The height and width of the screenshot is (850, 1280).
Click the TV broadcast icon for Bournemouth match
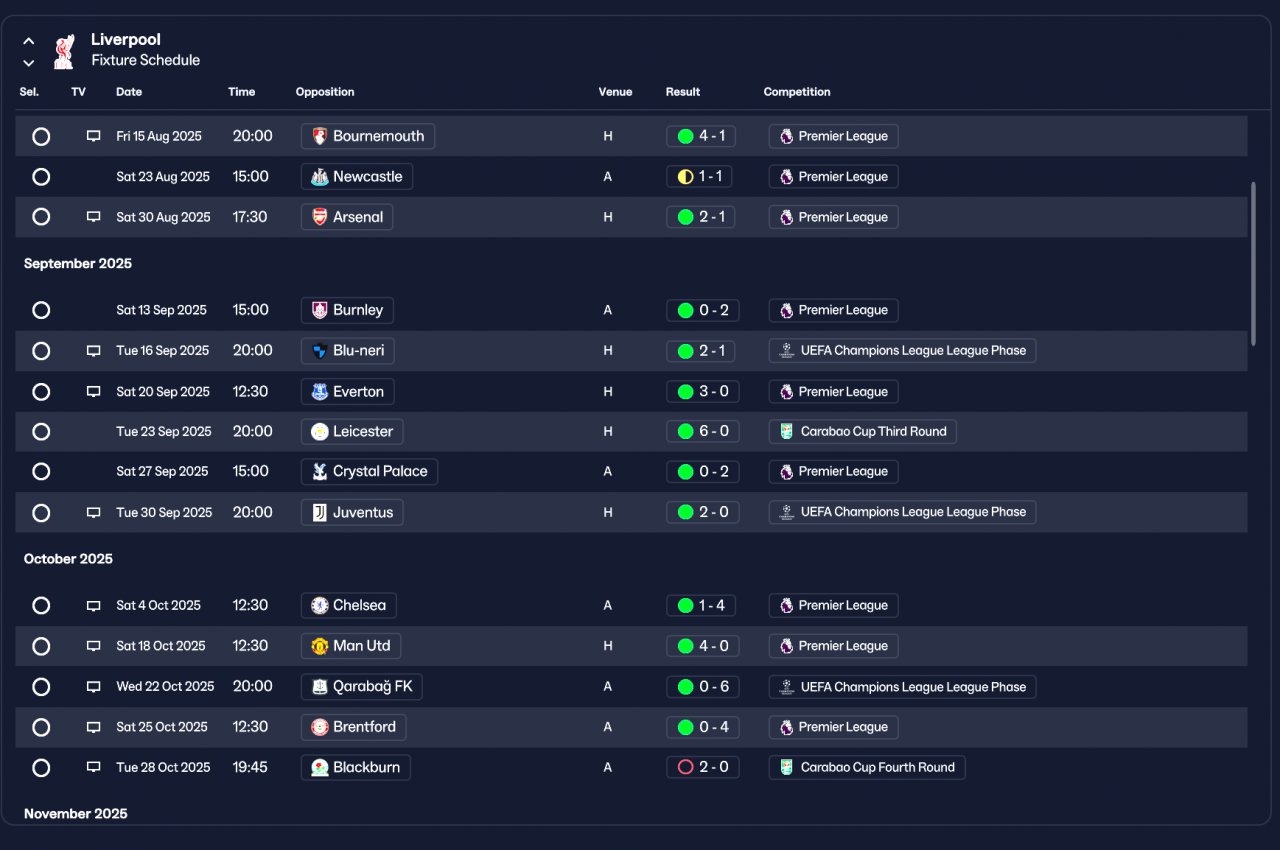pyautogui.click(x=94, y=136)
